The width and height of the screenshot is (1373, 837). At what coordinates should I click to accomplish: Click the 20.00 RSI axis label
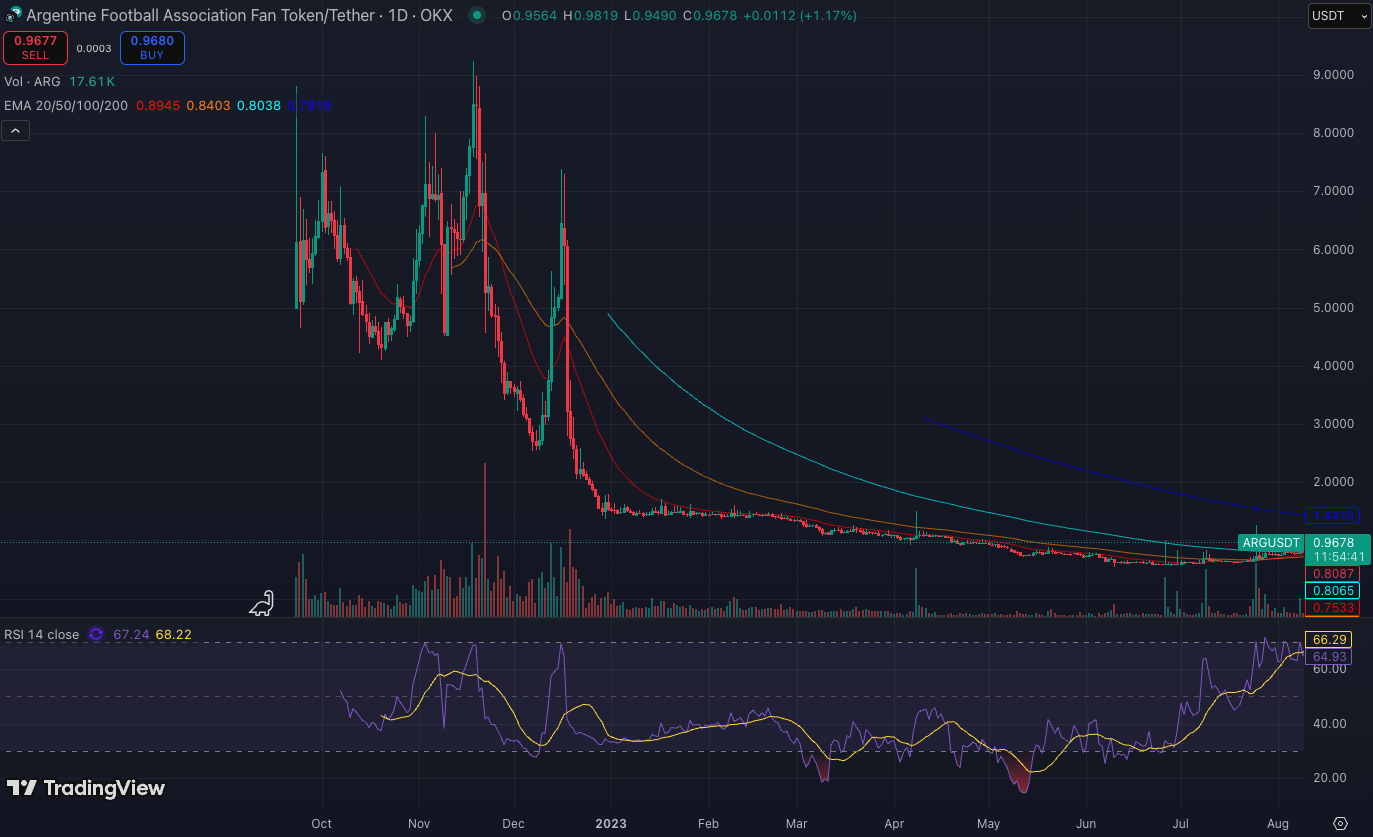(x=1330, y=777)
